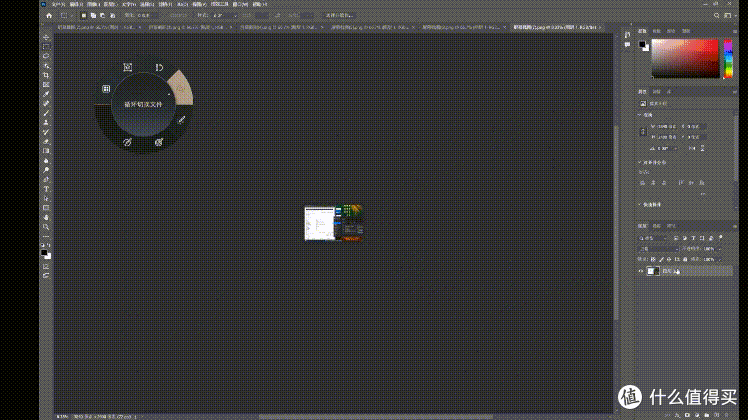Click flip vertical button in Properties
This screenshot has height=420, width=748.
point(702,148)
